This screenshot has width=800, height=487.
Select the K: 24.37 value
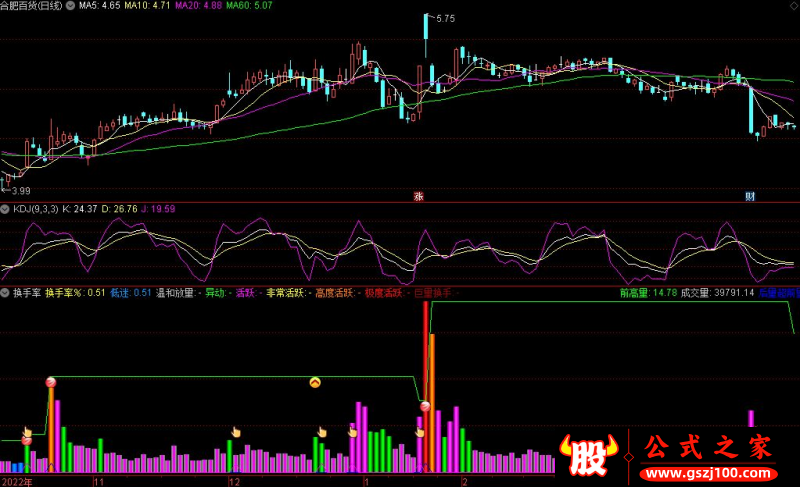[x=80, y=209]
